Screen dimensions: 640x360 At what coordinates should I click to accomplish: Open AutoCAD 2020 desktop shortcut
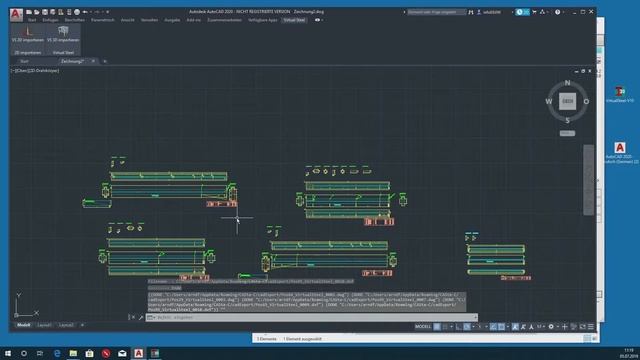click(x=620, y=153)
